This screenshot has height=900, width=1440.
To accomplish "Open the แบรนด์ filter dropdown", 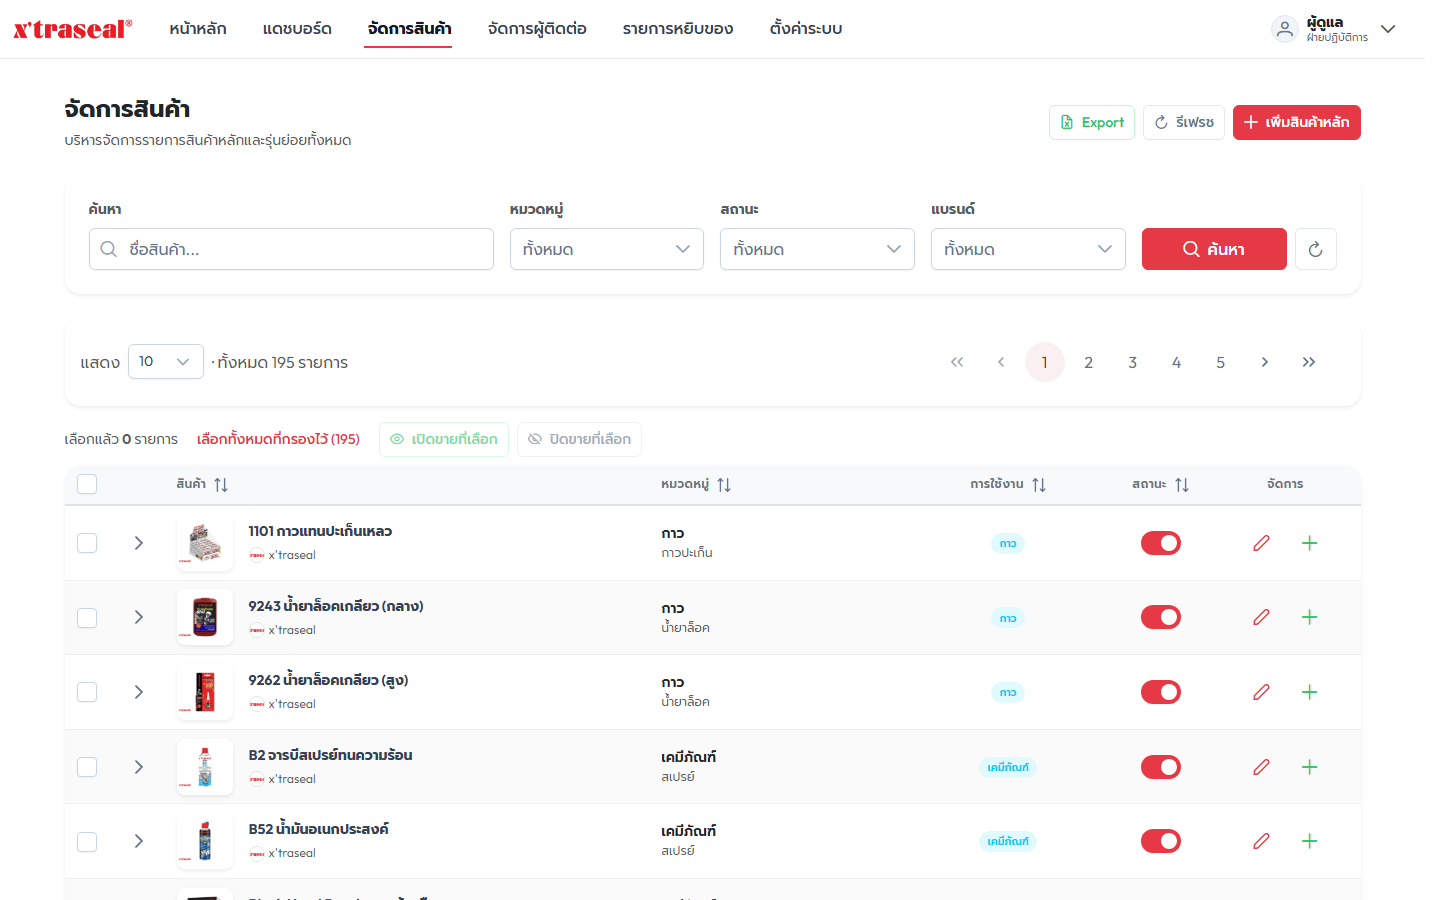I will pos(1028,249).
